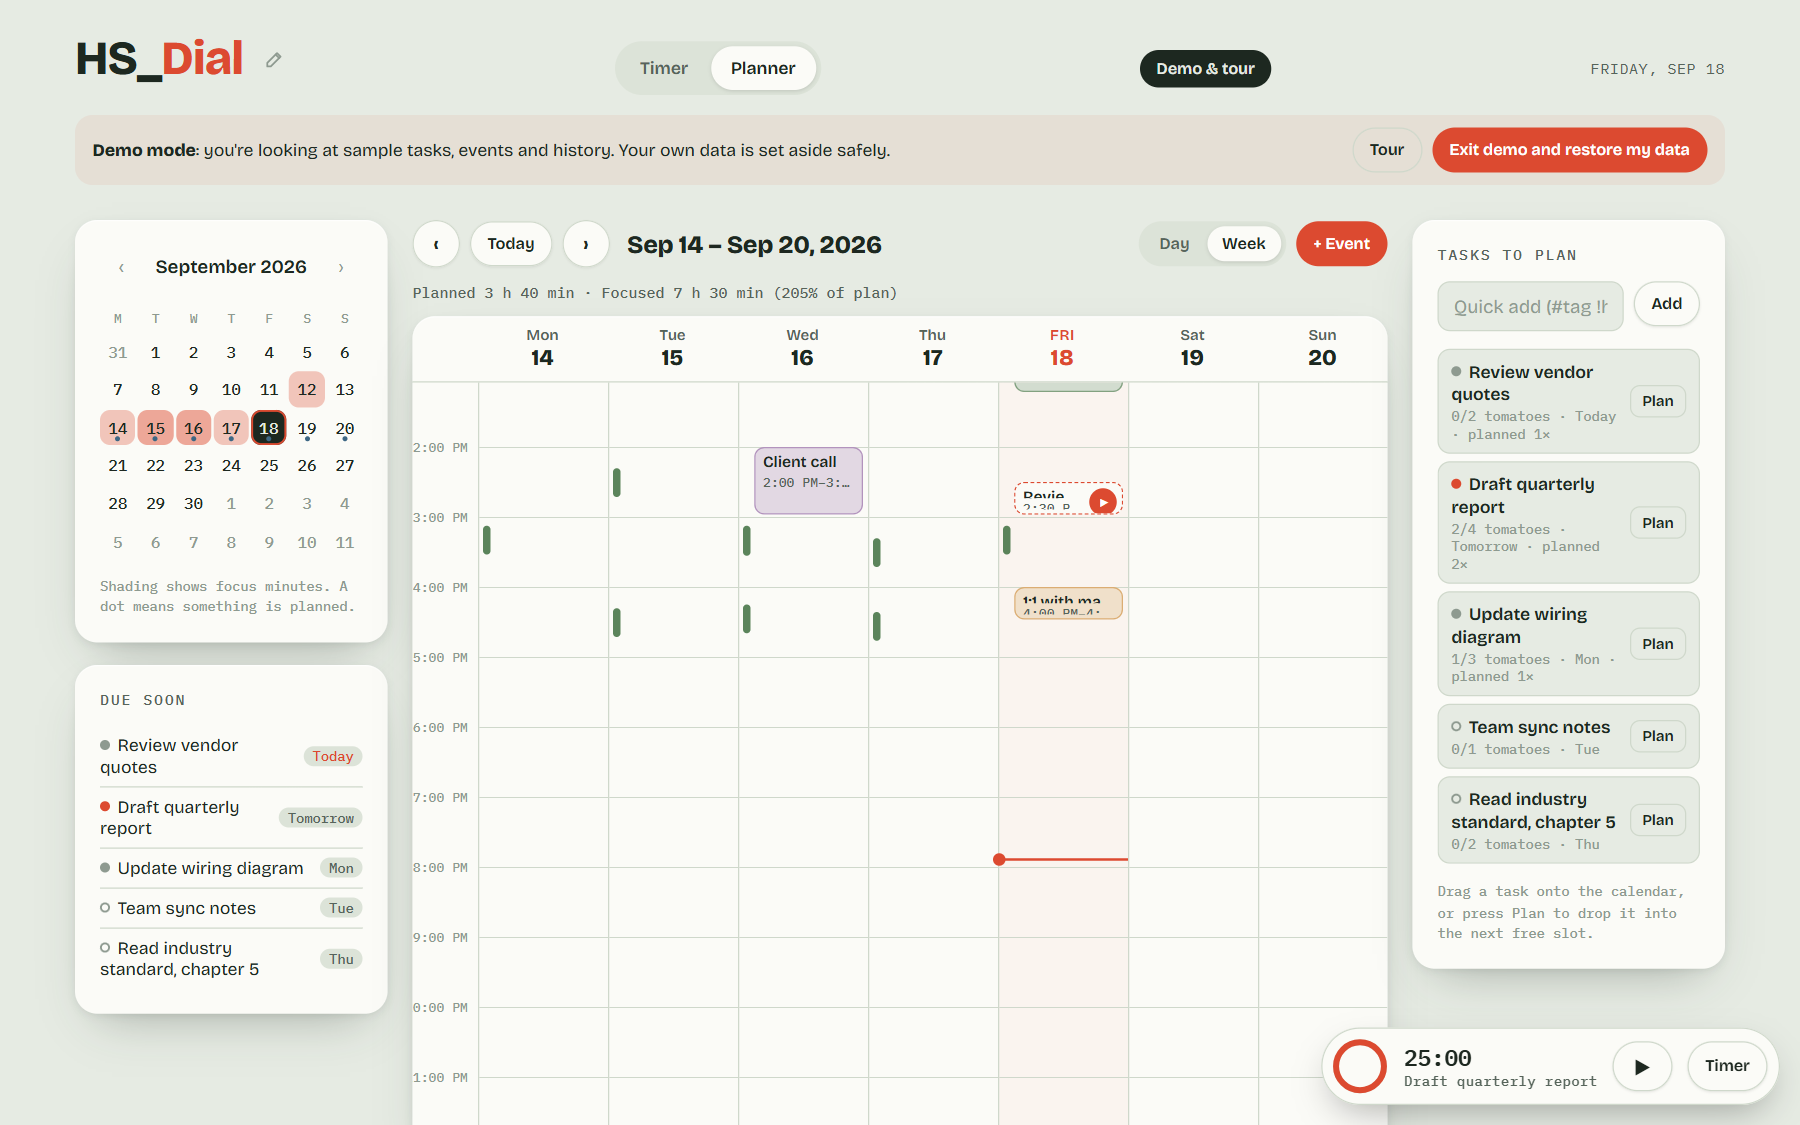Start the Review event play button on Friday

pos(1103,502)
